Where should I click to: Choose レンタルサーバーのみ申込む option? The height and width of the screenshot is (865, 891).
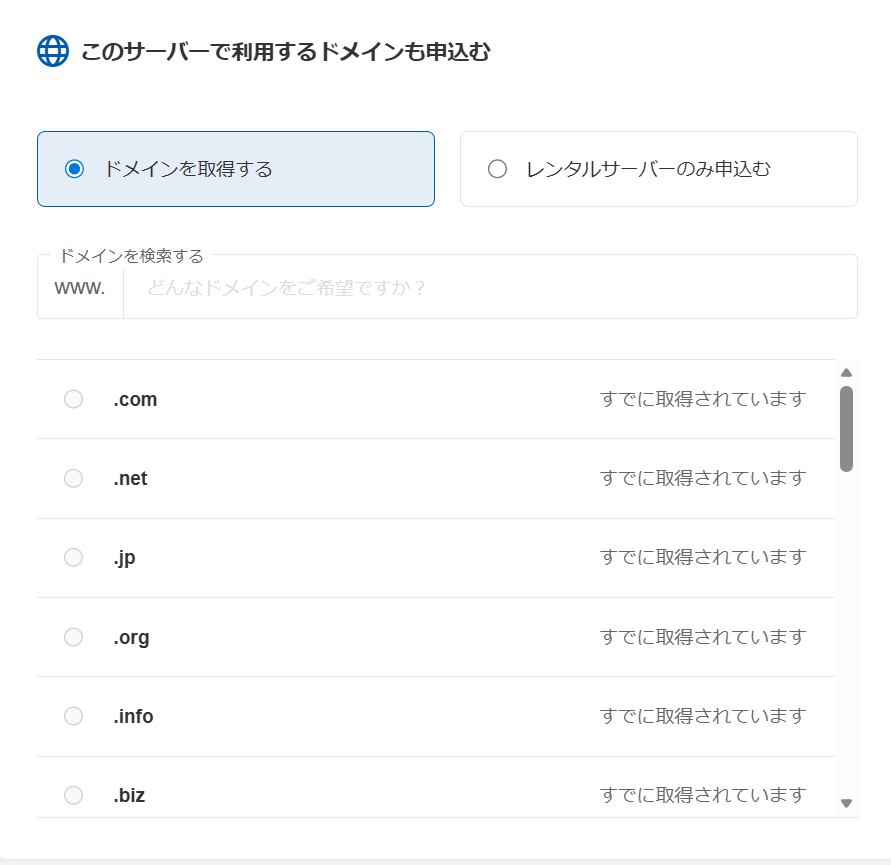pyautogui.click(x=497, y=168)
